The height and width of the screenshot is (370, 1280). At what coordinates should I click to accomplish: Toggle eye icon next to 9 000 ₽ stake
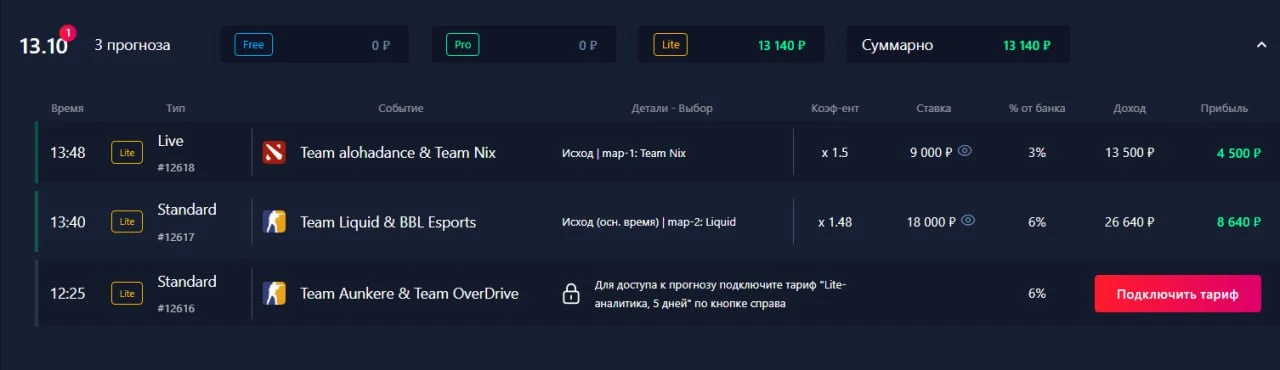(965, 151)
